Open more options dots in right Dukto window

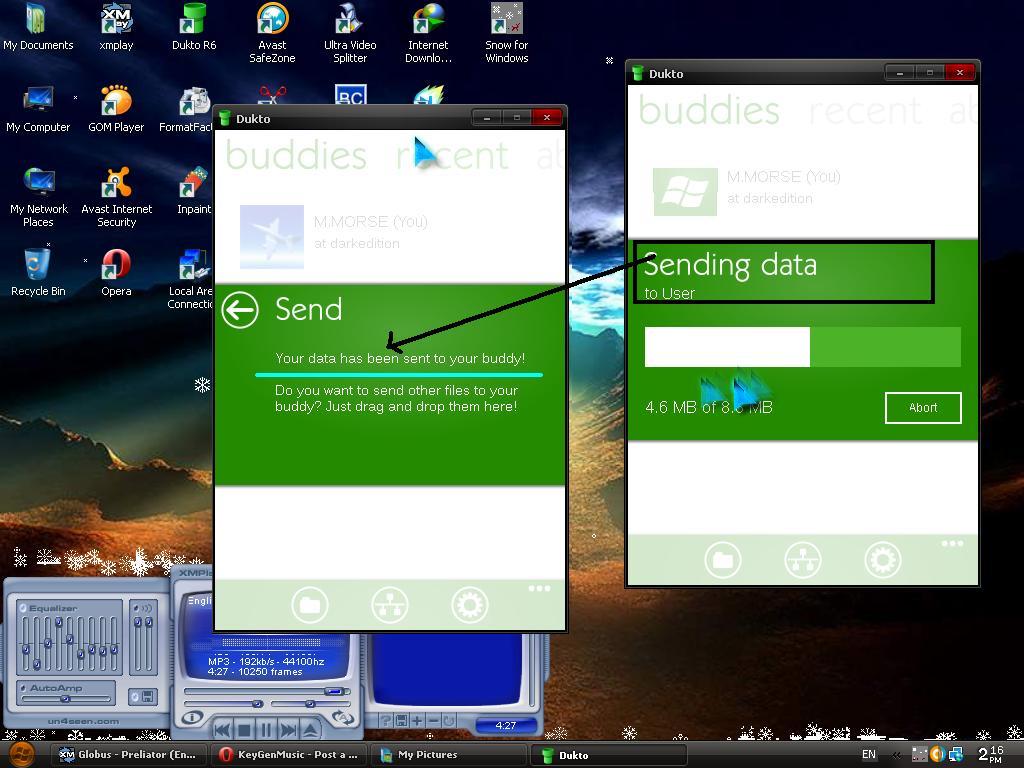pos(952,543)
